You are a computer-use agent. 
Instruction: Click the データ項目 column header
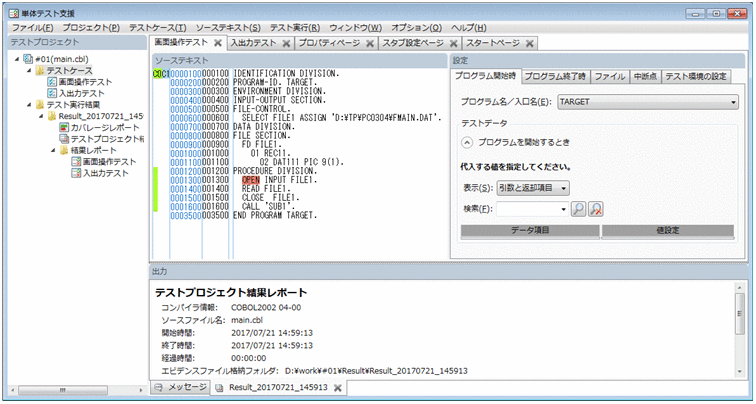(x=530, y=230)
